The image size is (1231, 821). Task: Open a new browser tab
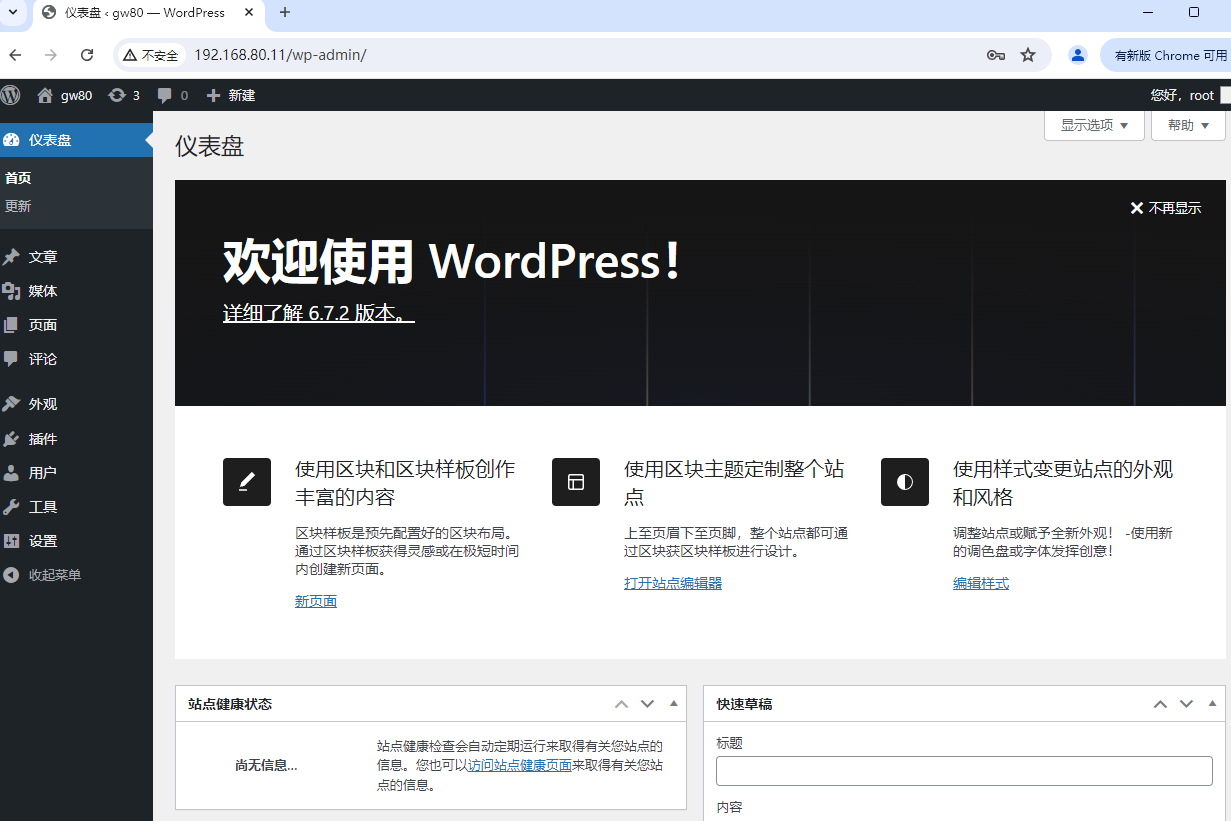click(x=285, y=12)
